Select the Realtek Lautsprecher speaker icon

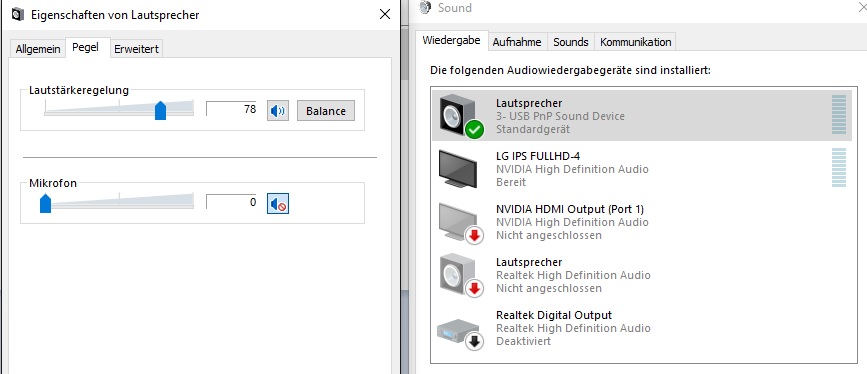(x=460, y=275)
